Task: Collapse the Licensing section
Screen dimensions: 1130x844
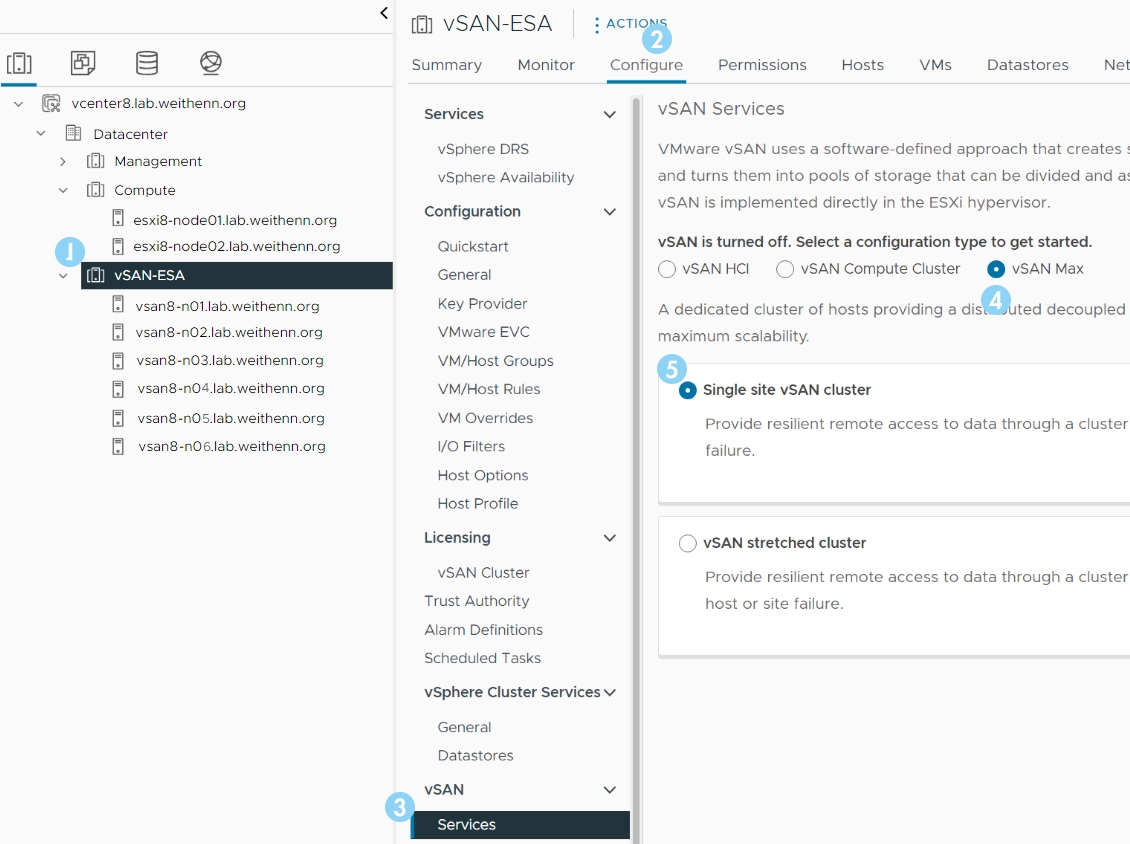Action: [610, 538]
